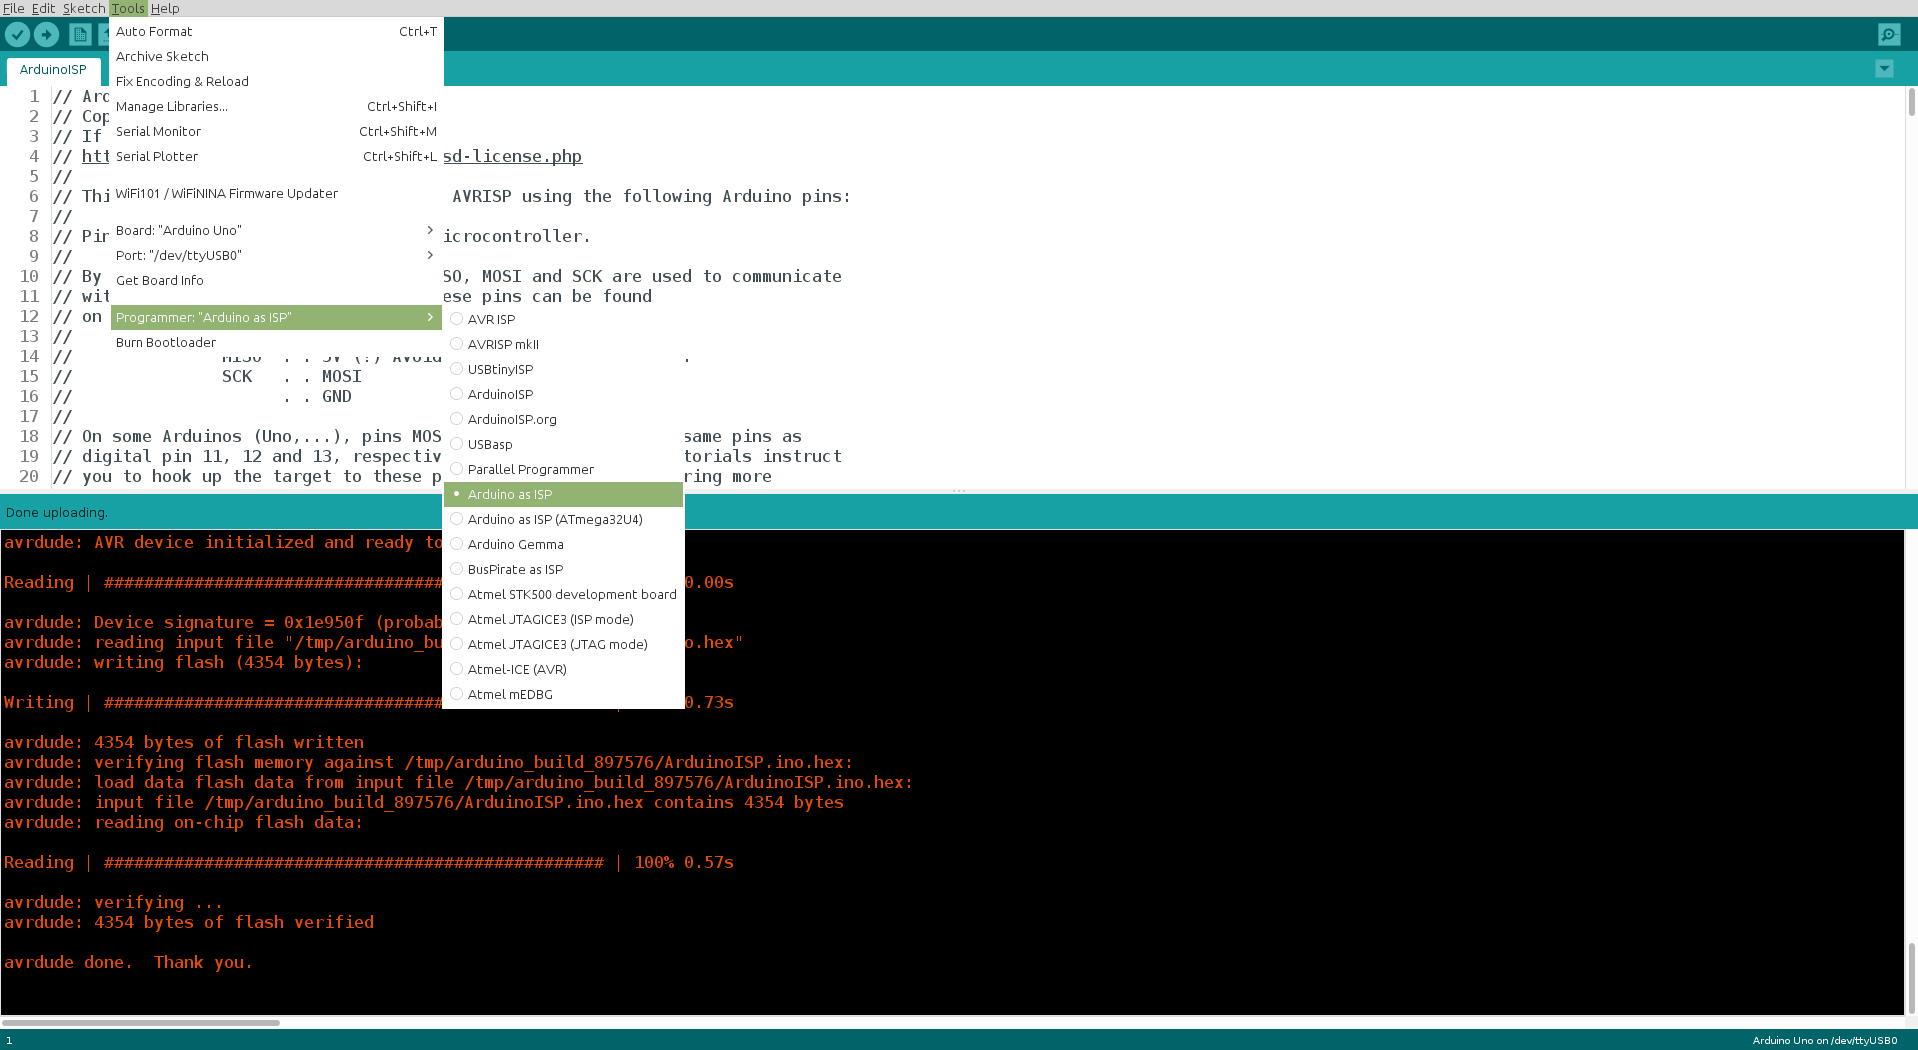Click the New sketch file icon

point(80,34)
